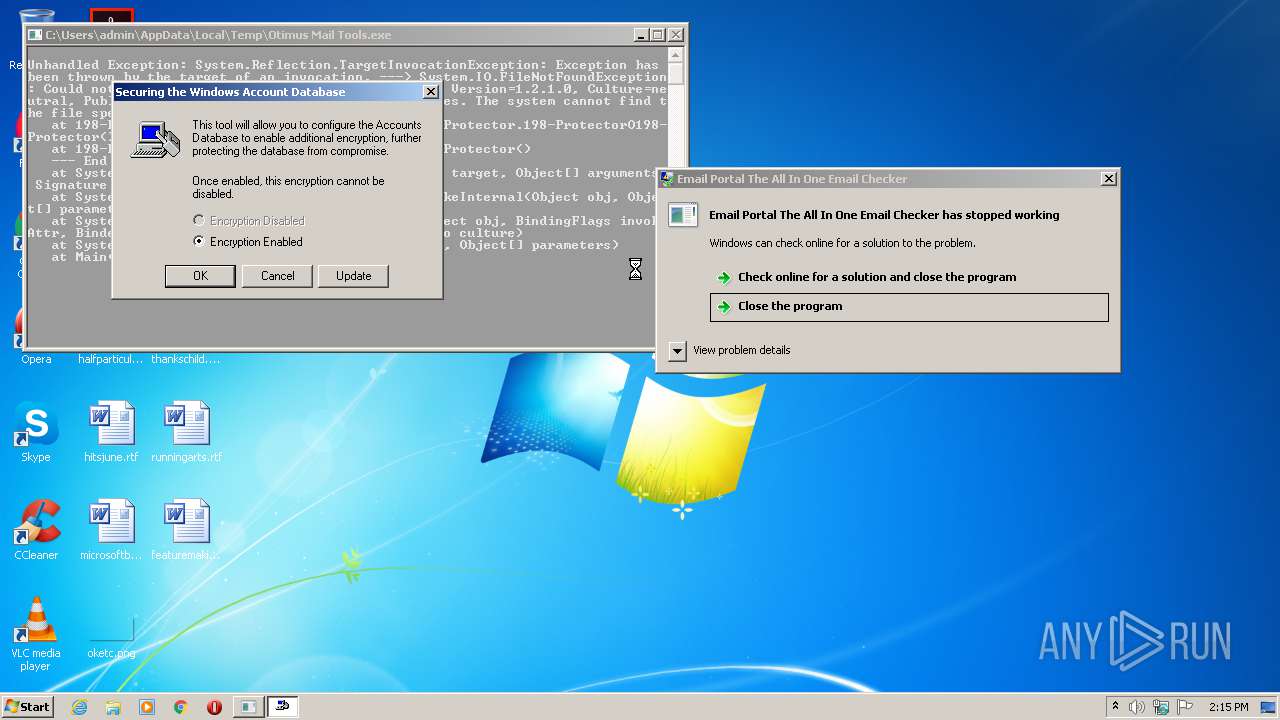
Task: Click the Update button in the Account Database dialog
Action: 353,276
